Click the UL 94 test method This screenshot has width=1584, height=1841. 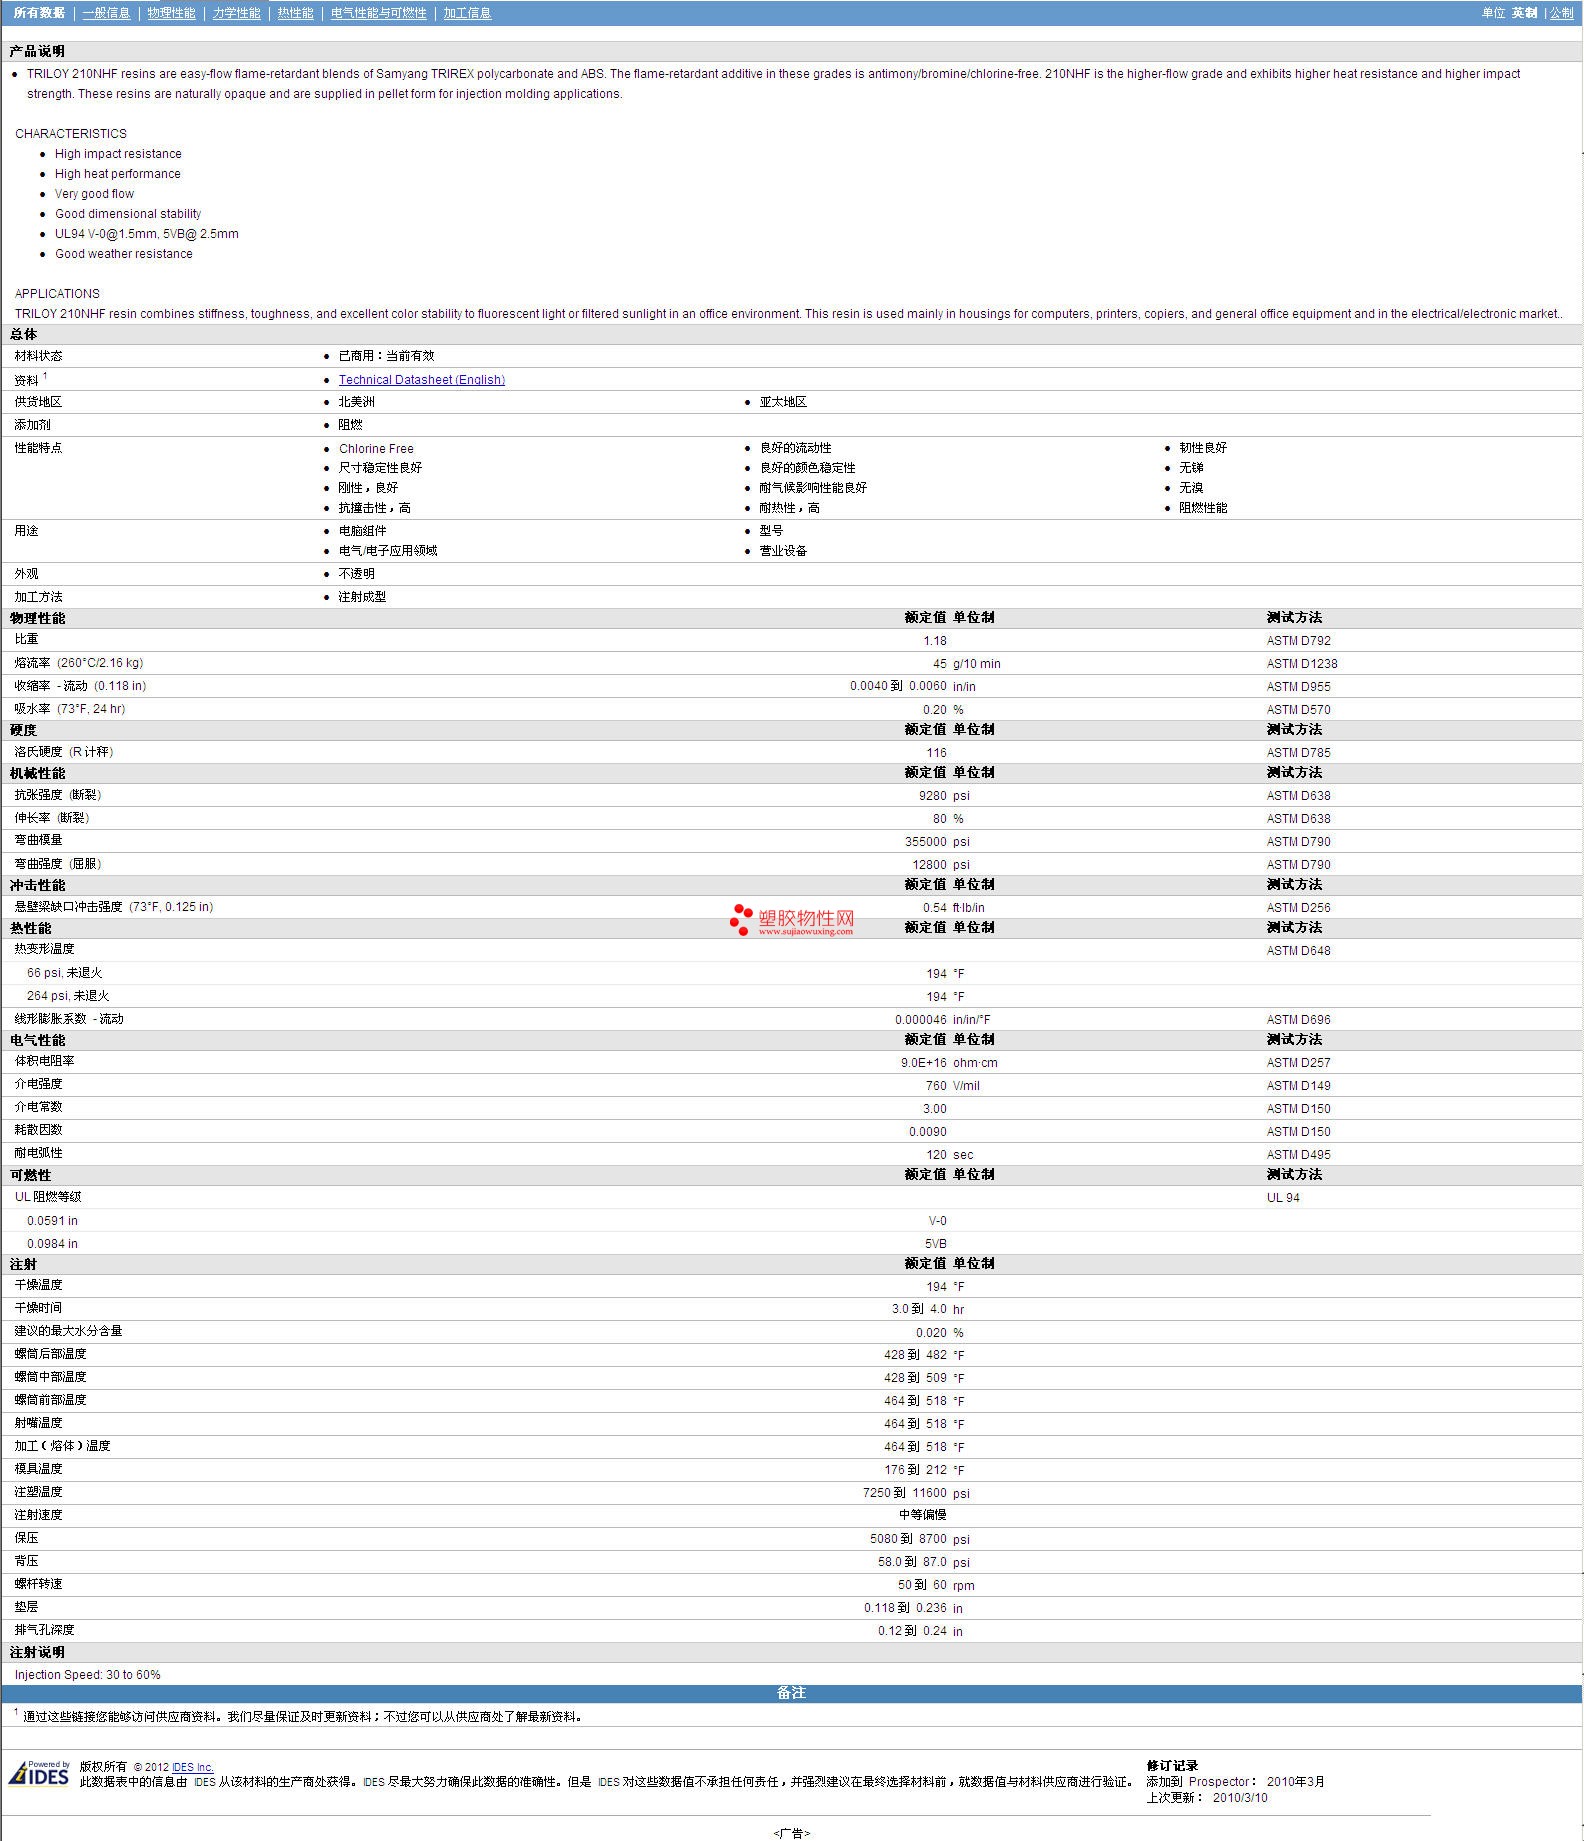(1284, 1198)
